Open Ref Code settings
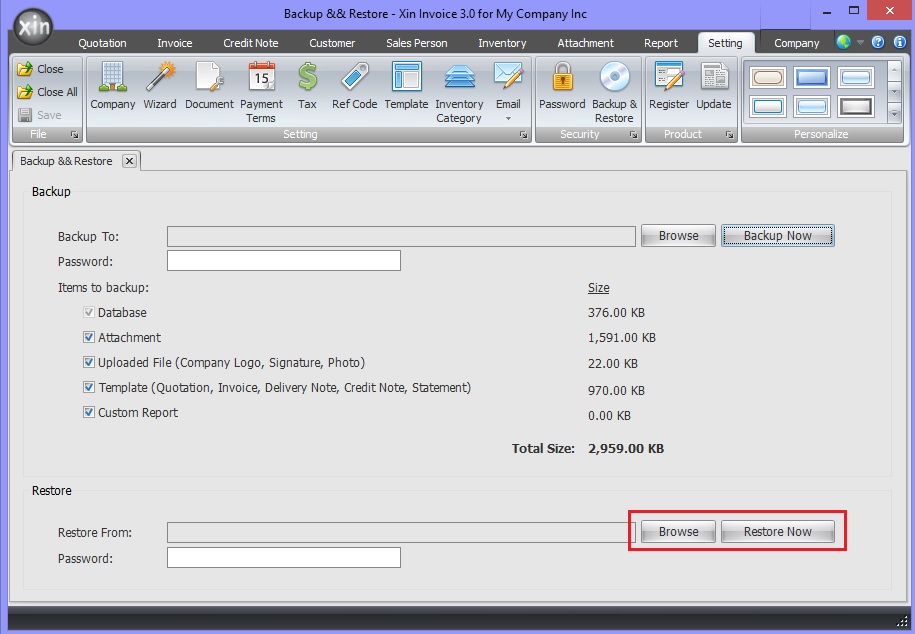Screen dimensions: 915x634 [x=355, y=86]
